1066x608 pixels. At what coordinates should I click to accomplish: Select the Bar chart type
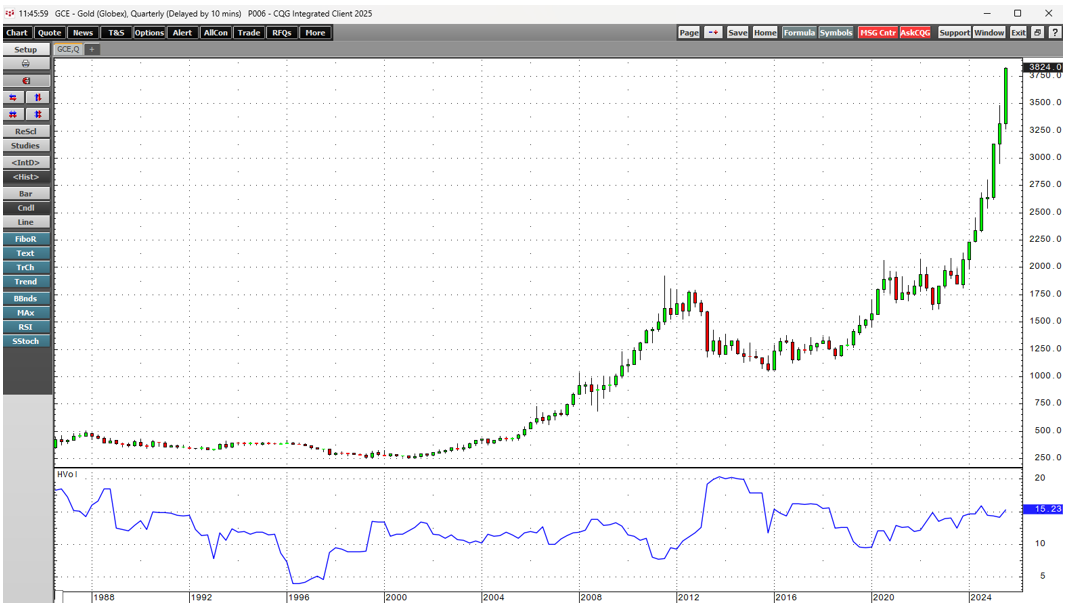(x=26, y=194)
